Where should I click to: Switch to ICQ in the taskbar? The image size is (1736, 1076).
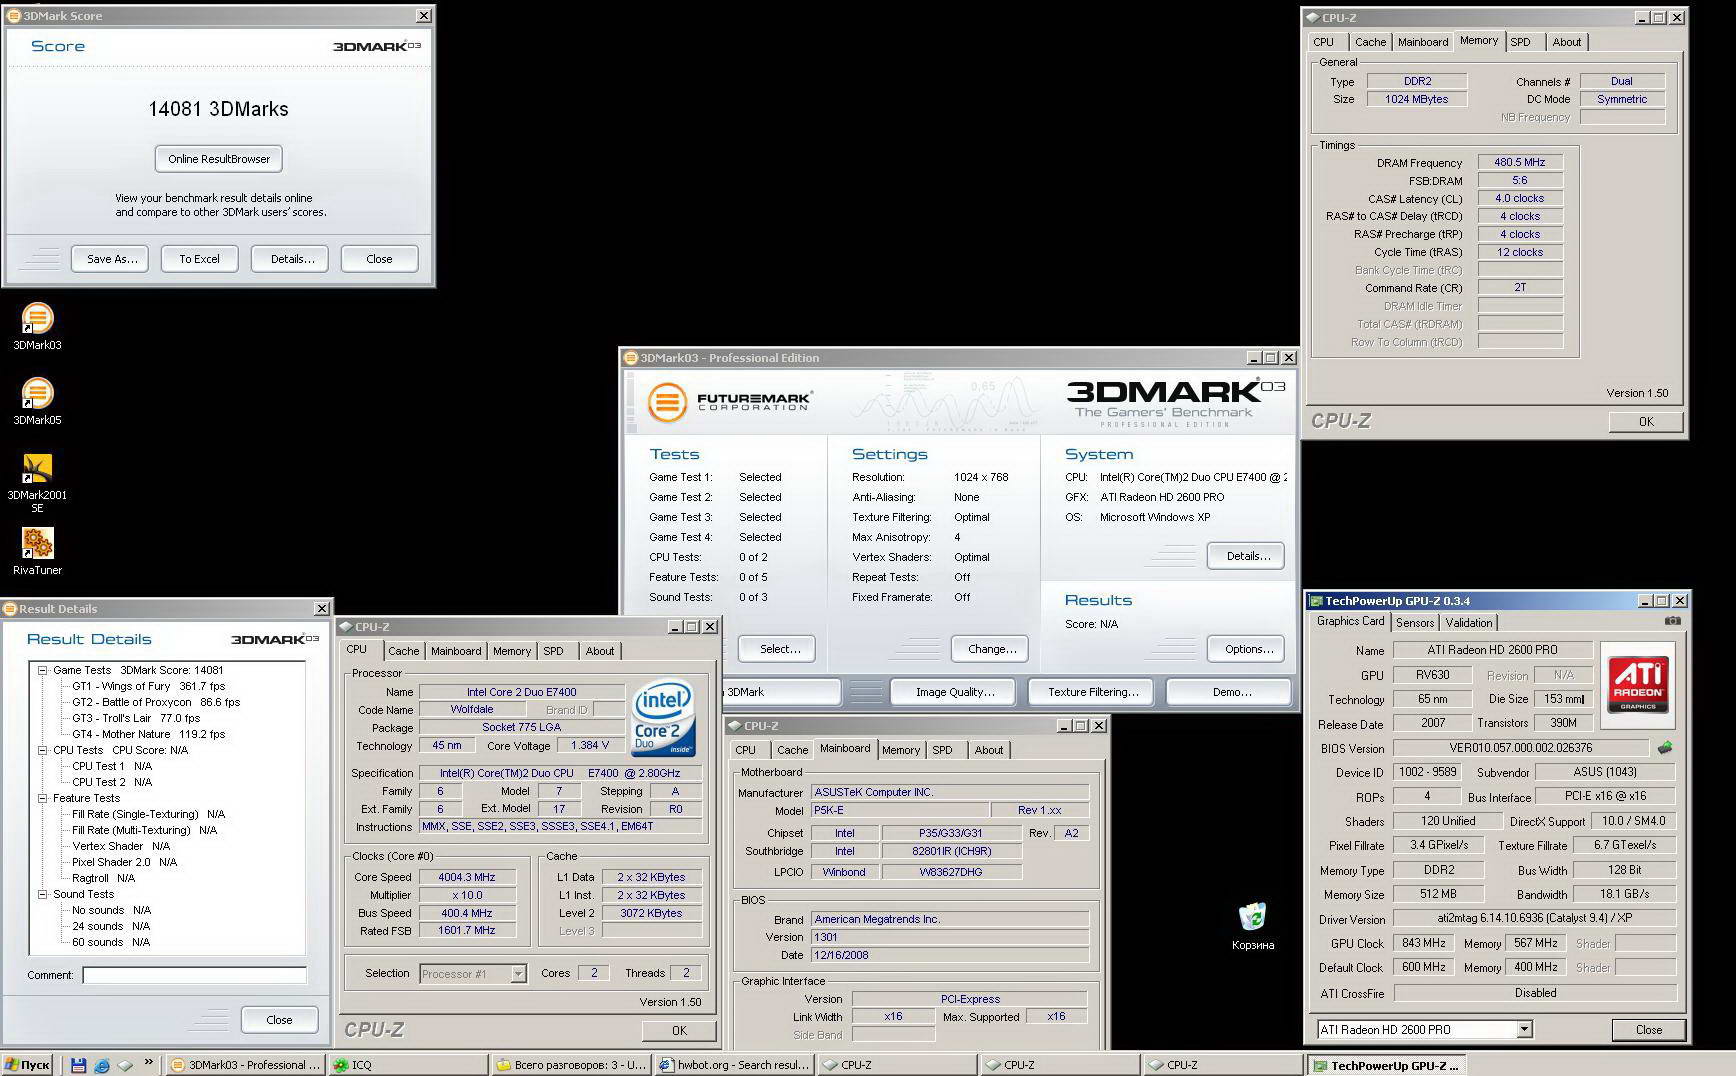[408, 1065]
